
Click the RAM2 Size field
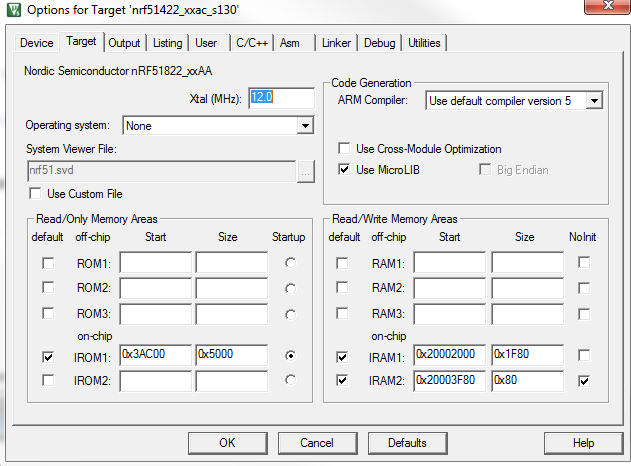click(527, 288)
